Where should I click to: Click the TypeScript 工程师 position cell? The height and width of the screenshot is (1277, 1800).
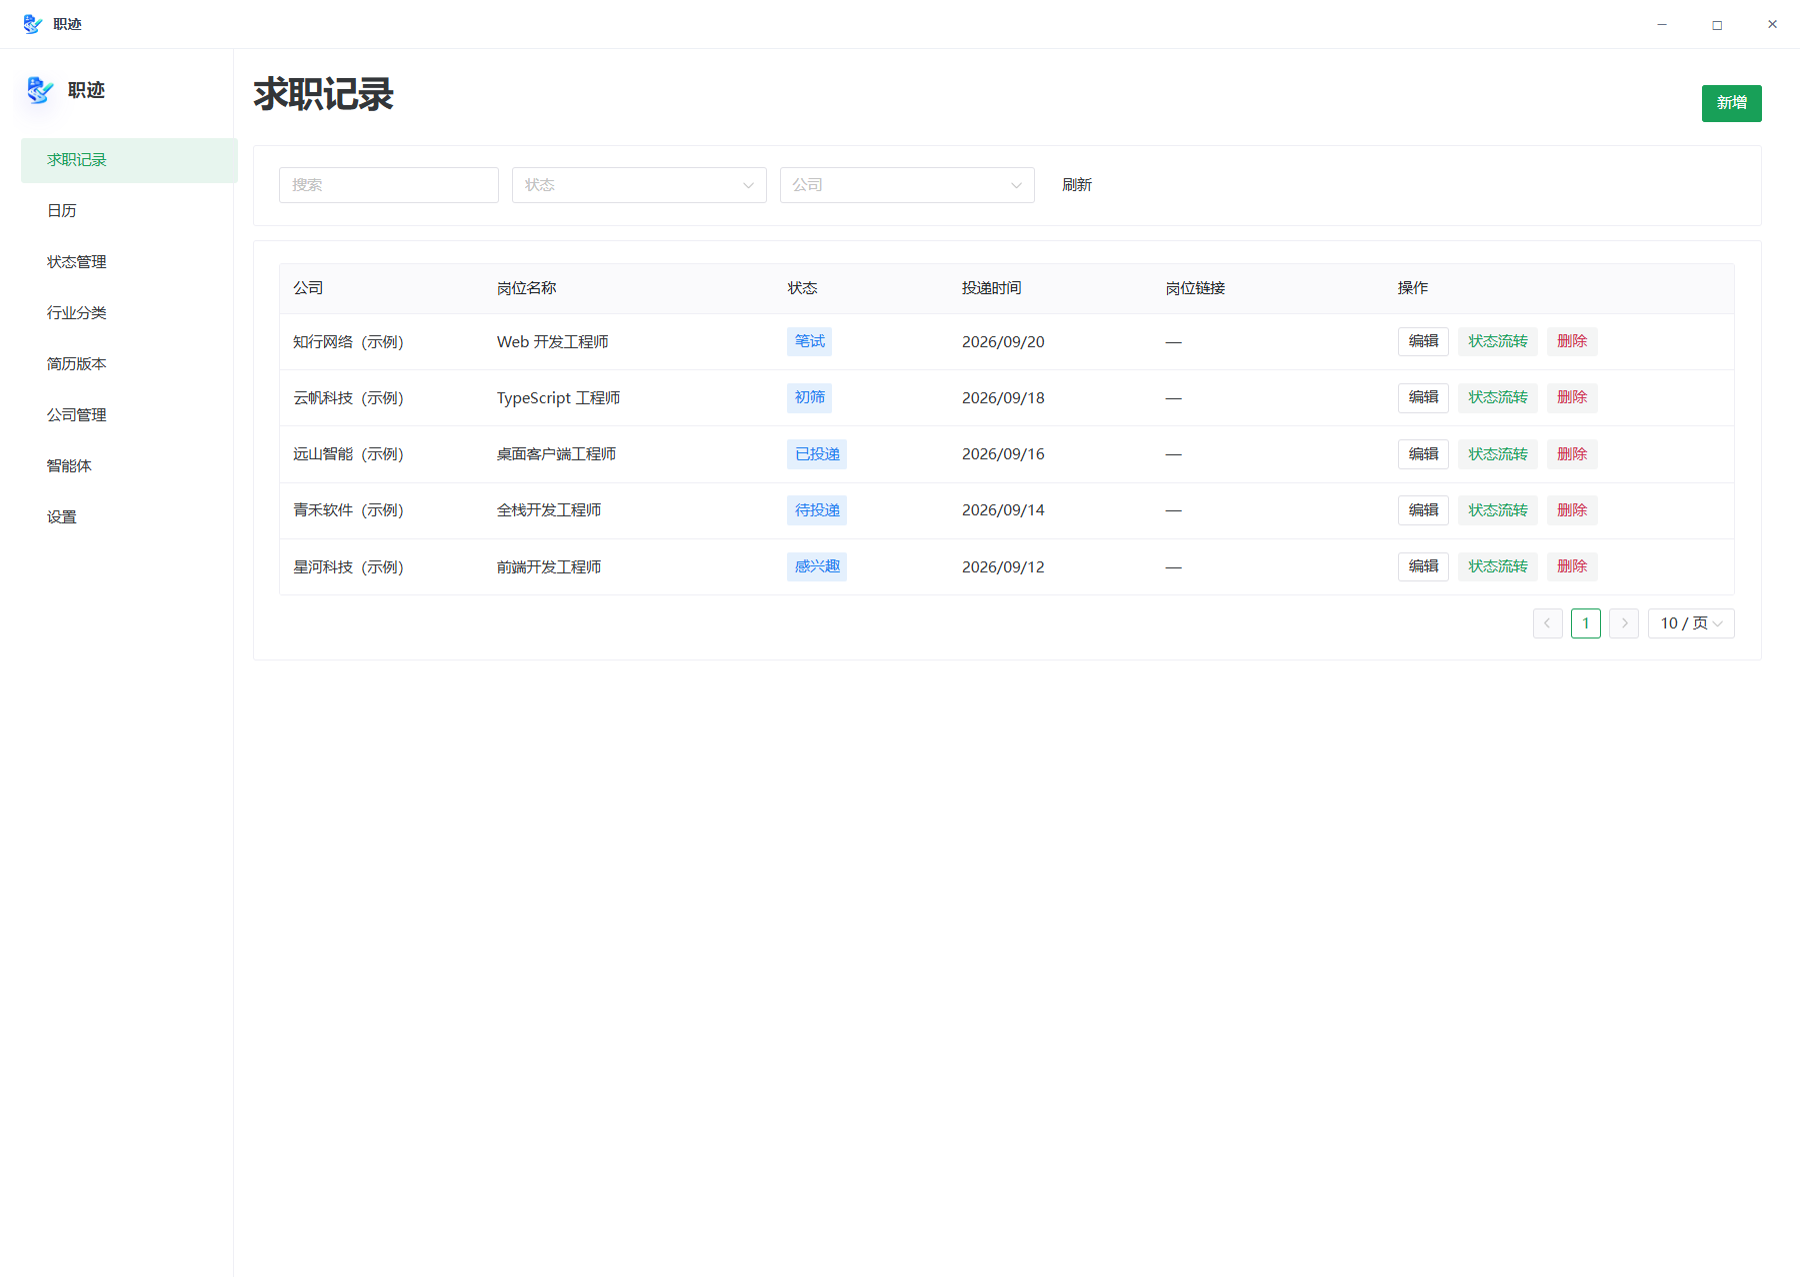click(x=559, y=398)
